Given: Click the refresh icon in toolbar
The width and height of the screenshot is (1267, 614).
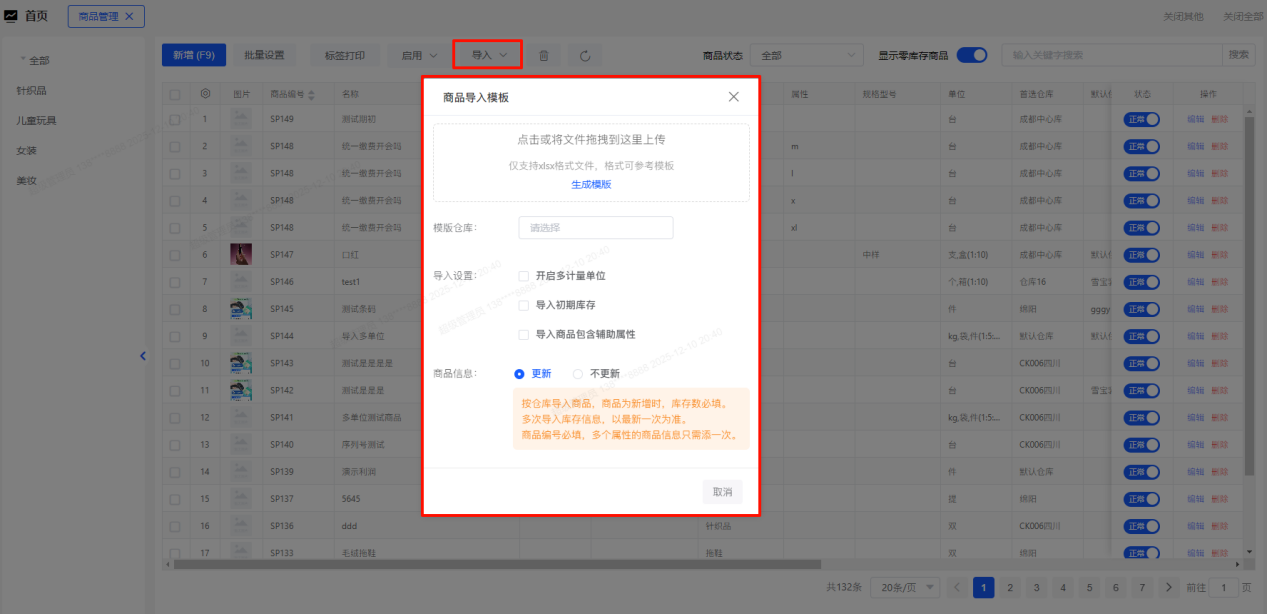Looking at the screenshot, I should (x=585, y=56).
